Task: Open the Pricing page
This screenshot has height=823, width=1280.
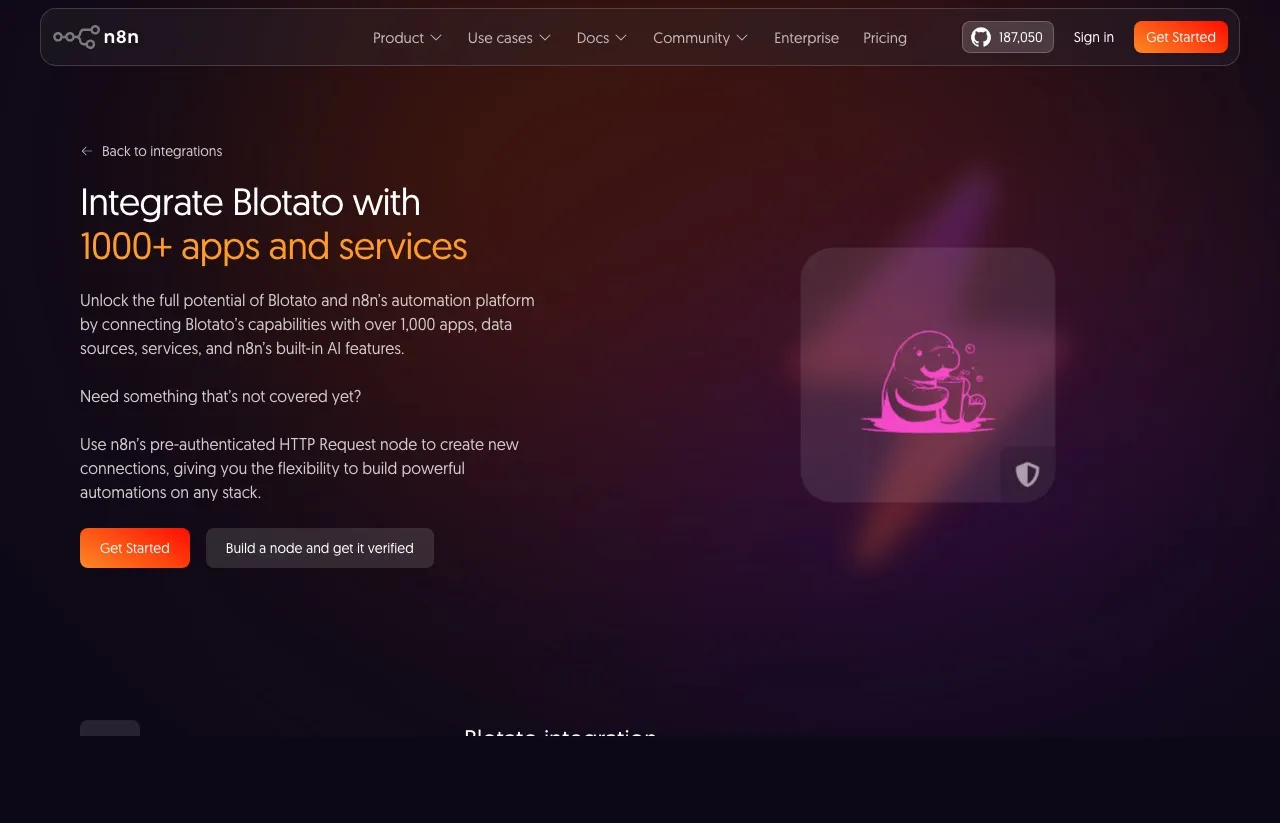Action: pyautogui.click(x=885, y=38)
